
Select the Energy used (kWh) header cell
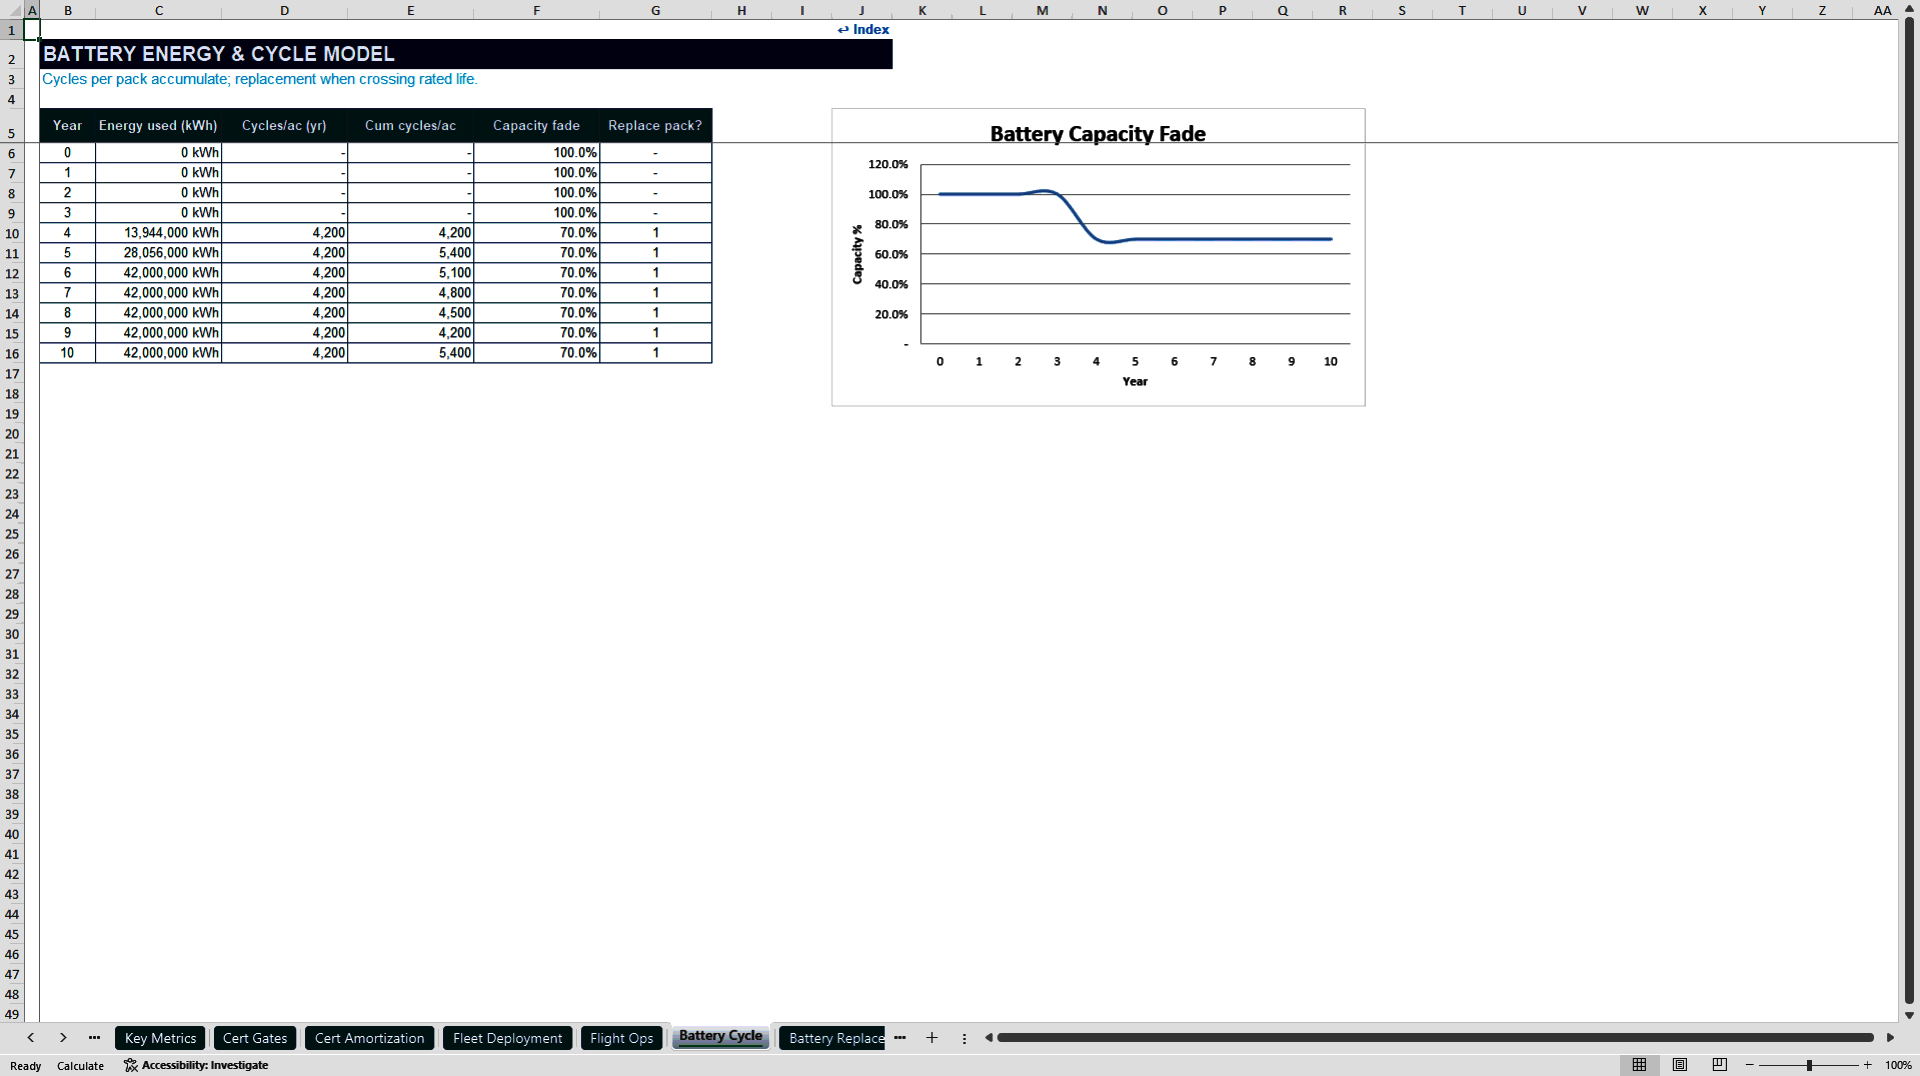(x=159, y=125)
